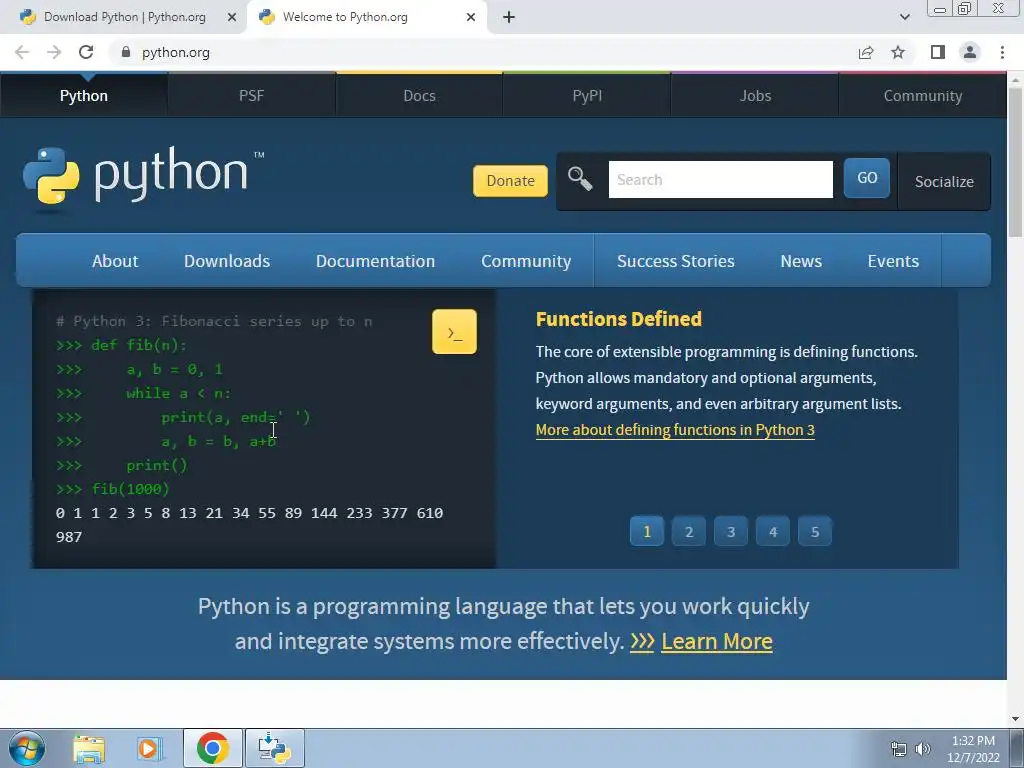Click the share page icon in address bar
Image resolution: width=1024 pixels, height=768 pixels.
coord(866,52)
